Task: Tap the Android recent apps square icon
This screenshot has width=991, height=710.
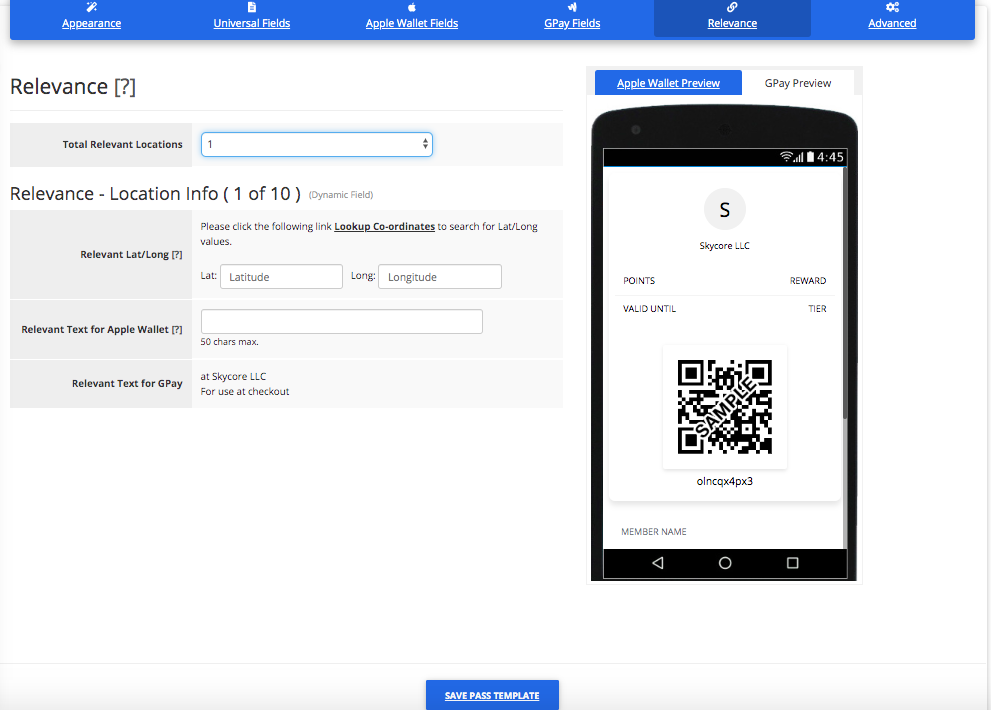Action: click(x=793, y=563)
